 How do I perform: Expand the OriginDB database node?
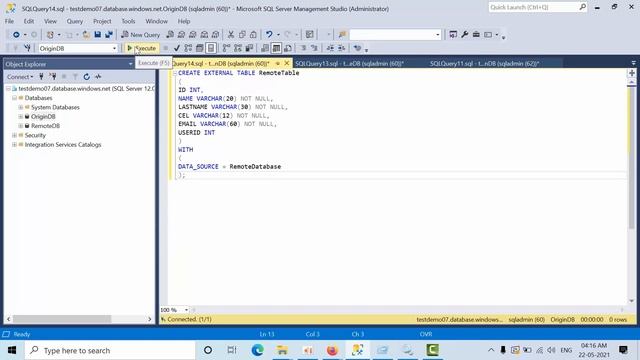coord(20,117)
